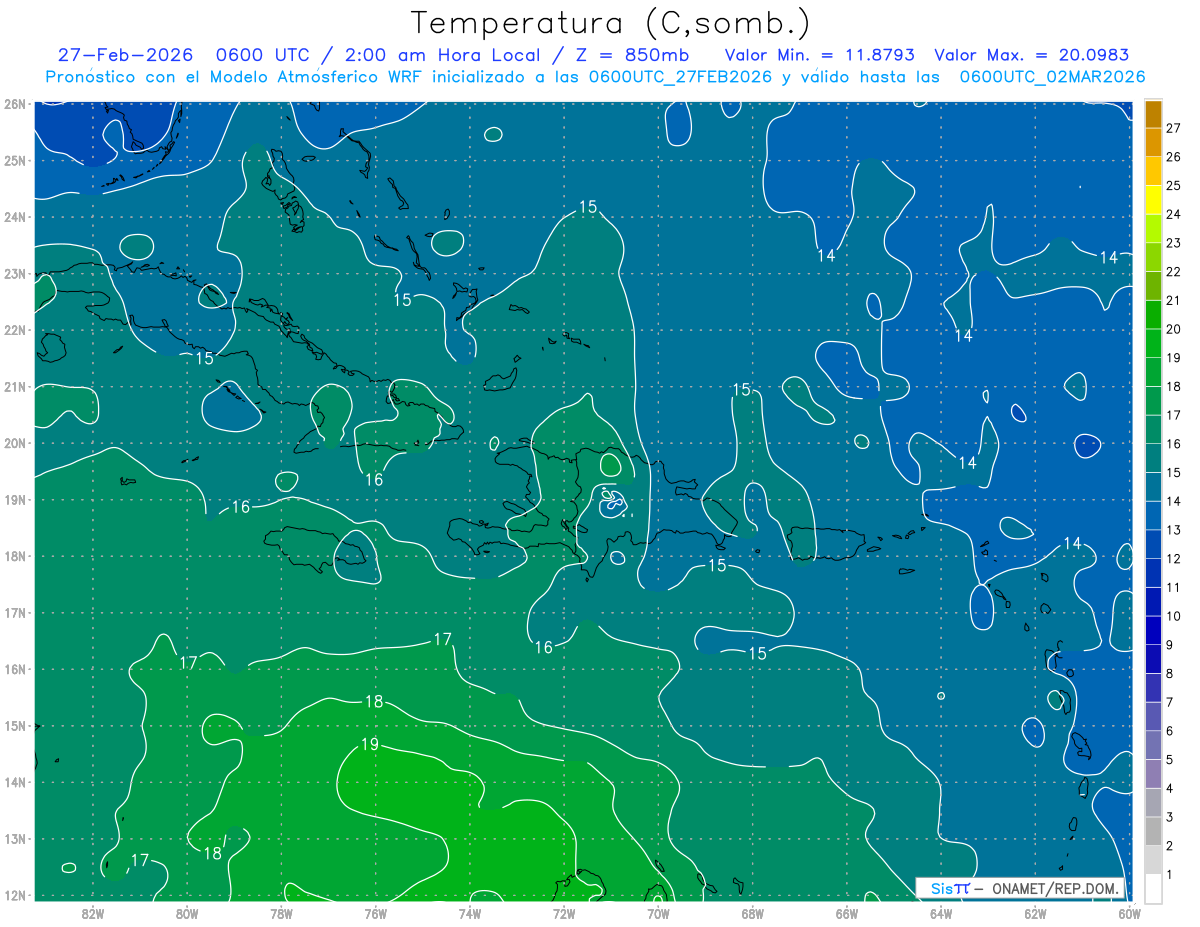Click the '12N' latitude axis label
The height and width of the screenshot is (927, 1200).
click(14, 895)
